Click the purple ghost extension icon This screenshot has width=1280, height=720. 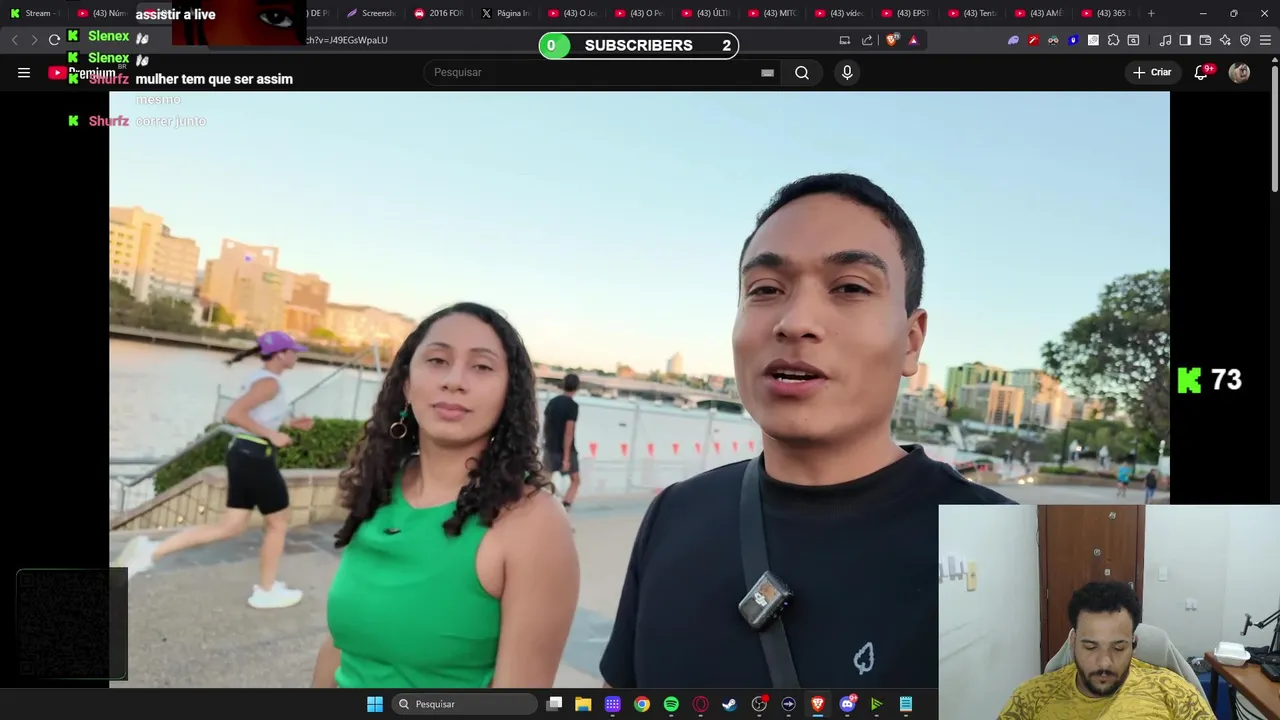pos(1013,40)
